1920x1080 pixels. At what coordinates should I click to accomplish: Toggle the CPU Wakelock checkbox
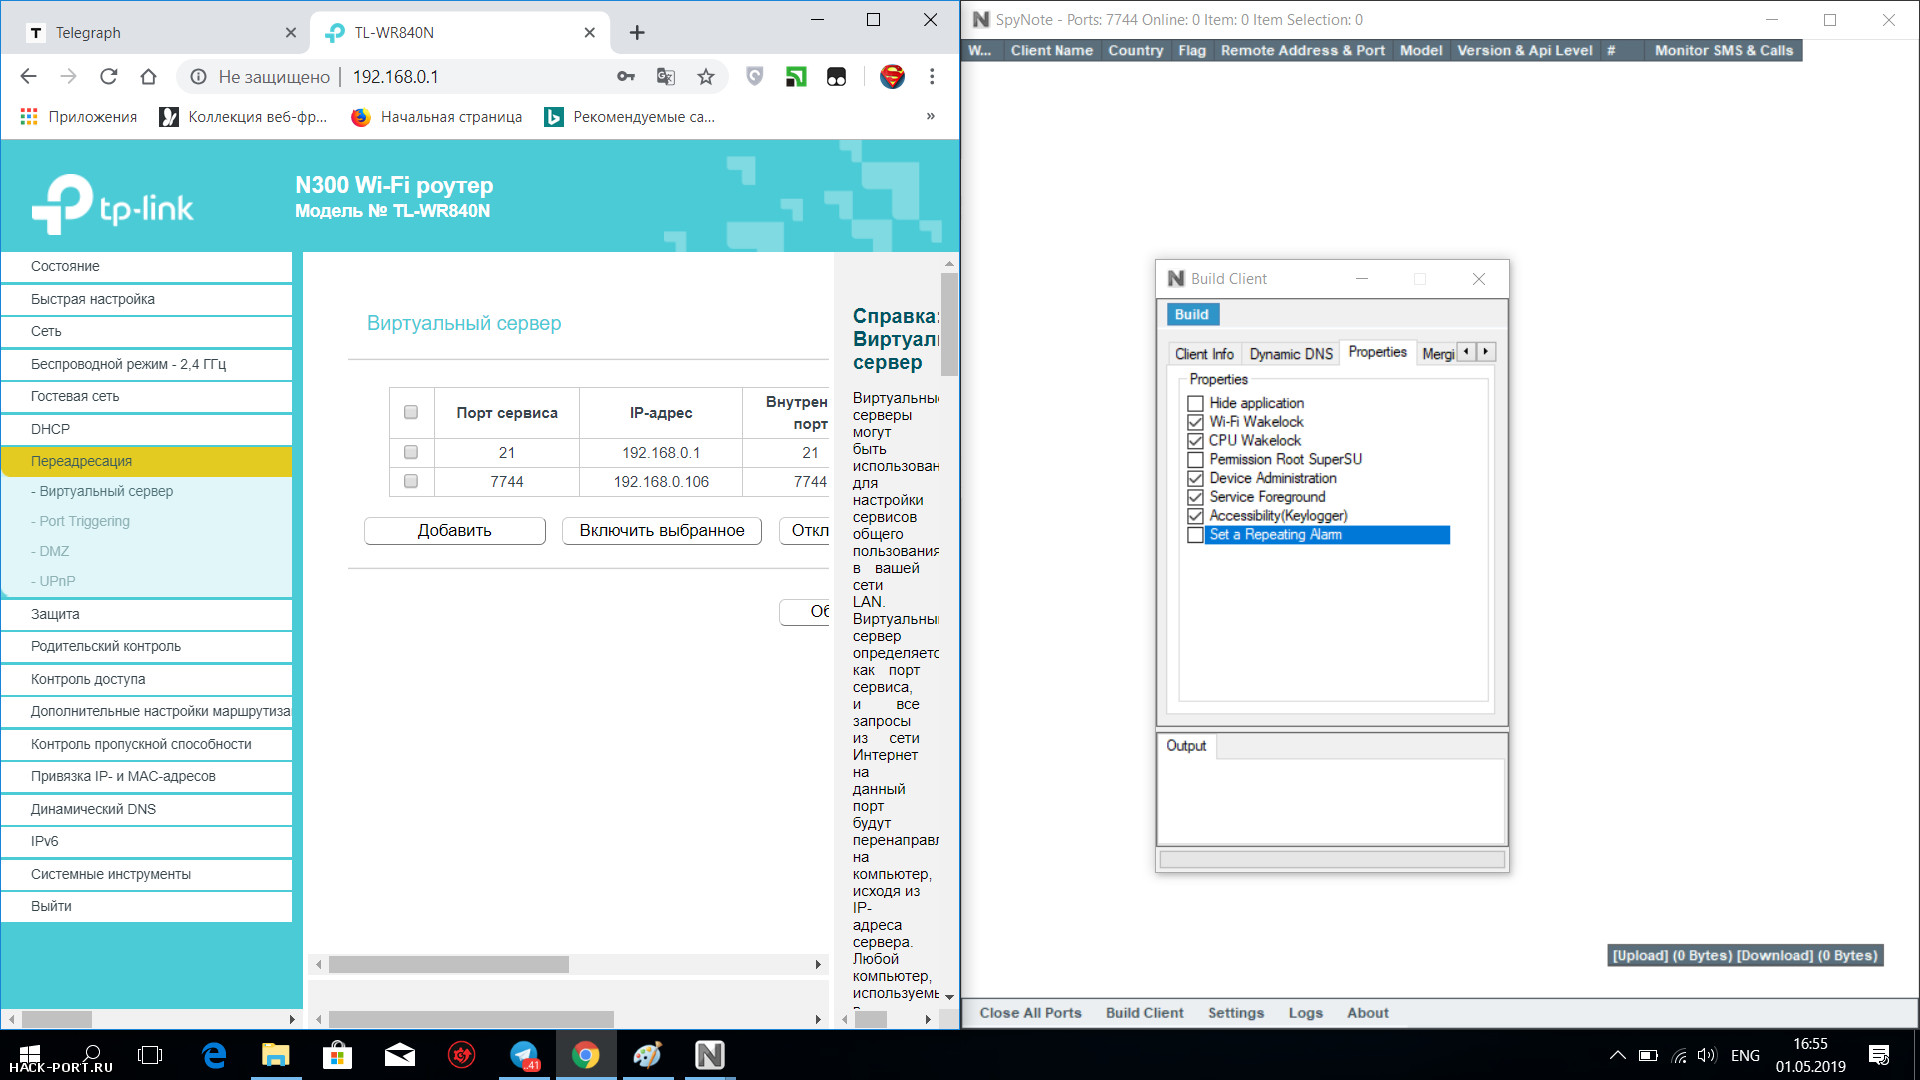coord(1195,441)
